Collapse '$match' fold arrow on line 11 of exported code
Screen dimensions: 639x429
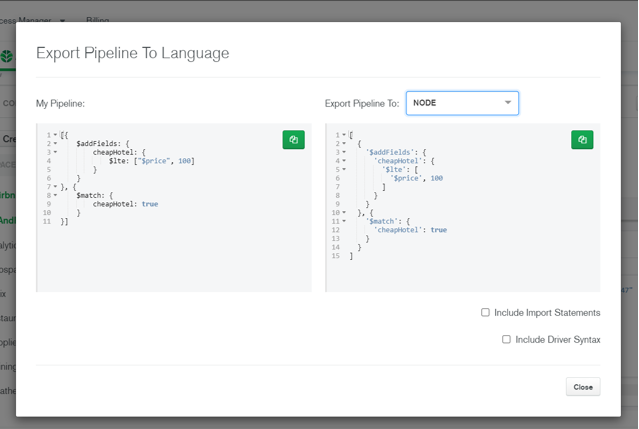[x=344, y=221]
